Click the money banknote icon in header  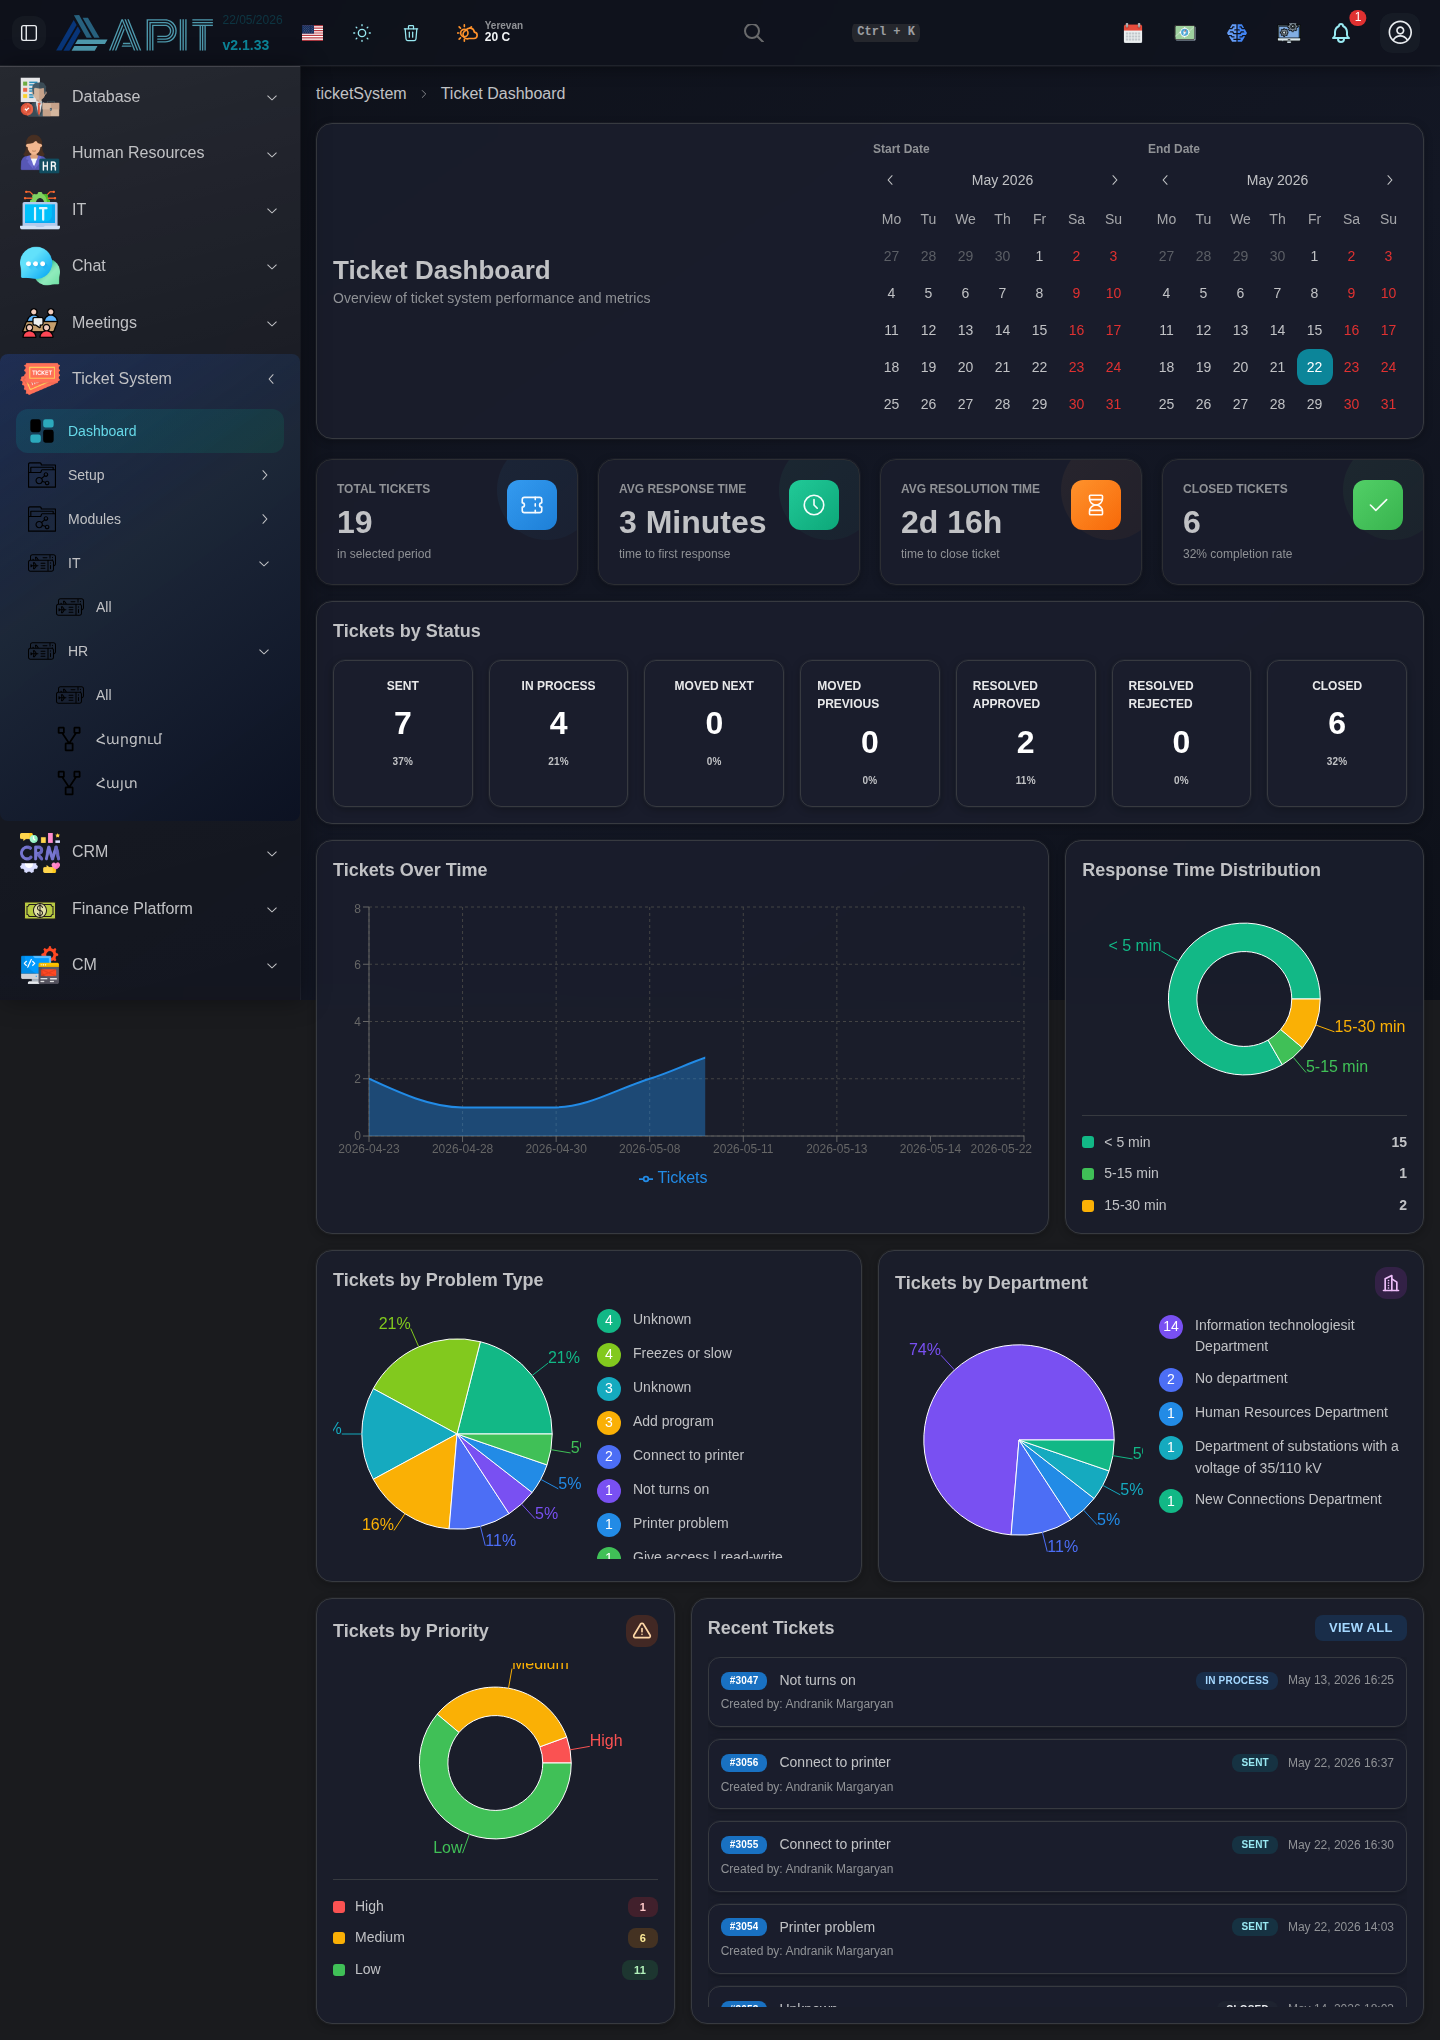pos(1185,33)
